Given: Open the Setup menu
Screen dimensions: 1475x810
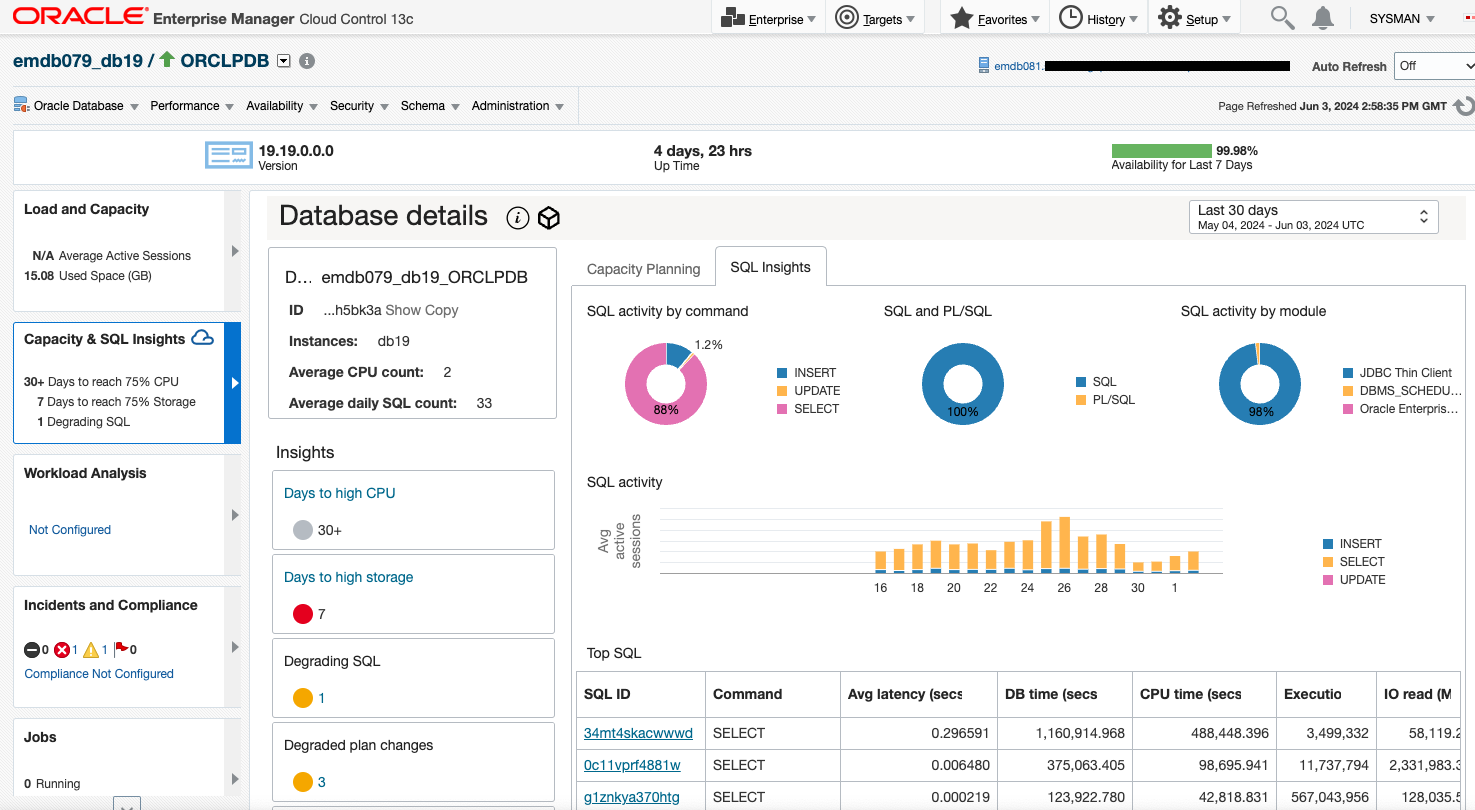Looking at the screenshot, I should pyautogui.click(x=1194, y=19).
